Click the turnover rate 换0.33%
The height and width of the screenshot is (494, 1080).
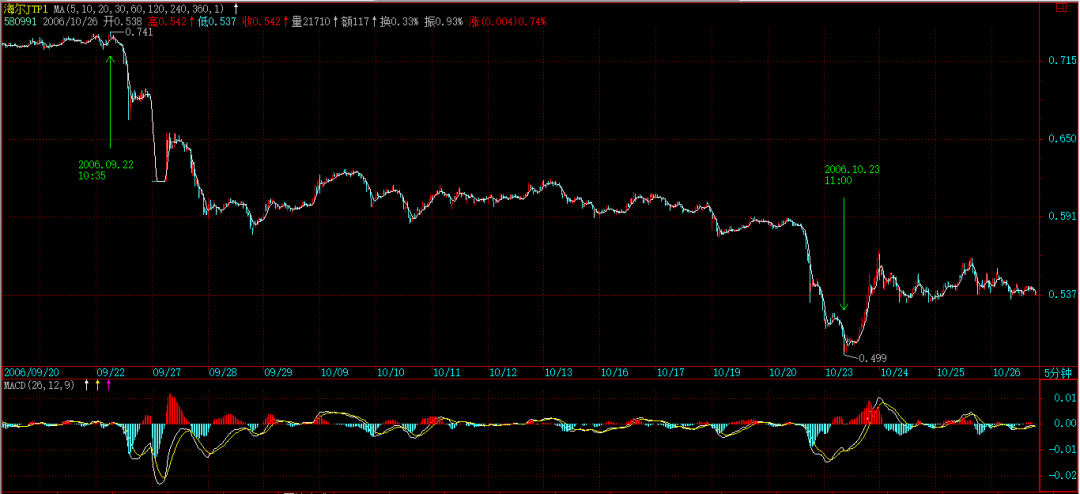[399, 22]
